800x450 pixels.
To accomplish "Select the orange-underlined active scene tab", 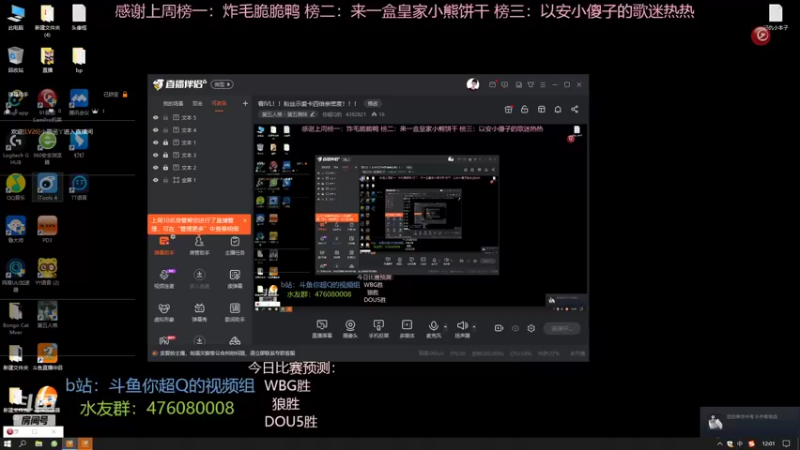I will click(219, 104).
